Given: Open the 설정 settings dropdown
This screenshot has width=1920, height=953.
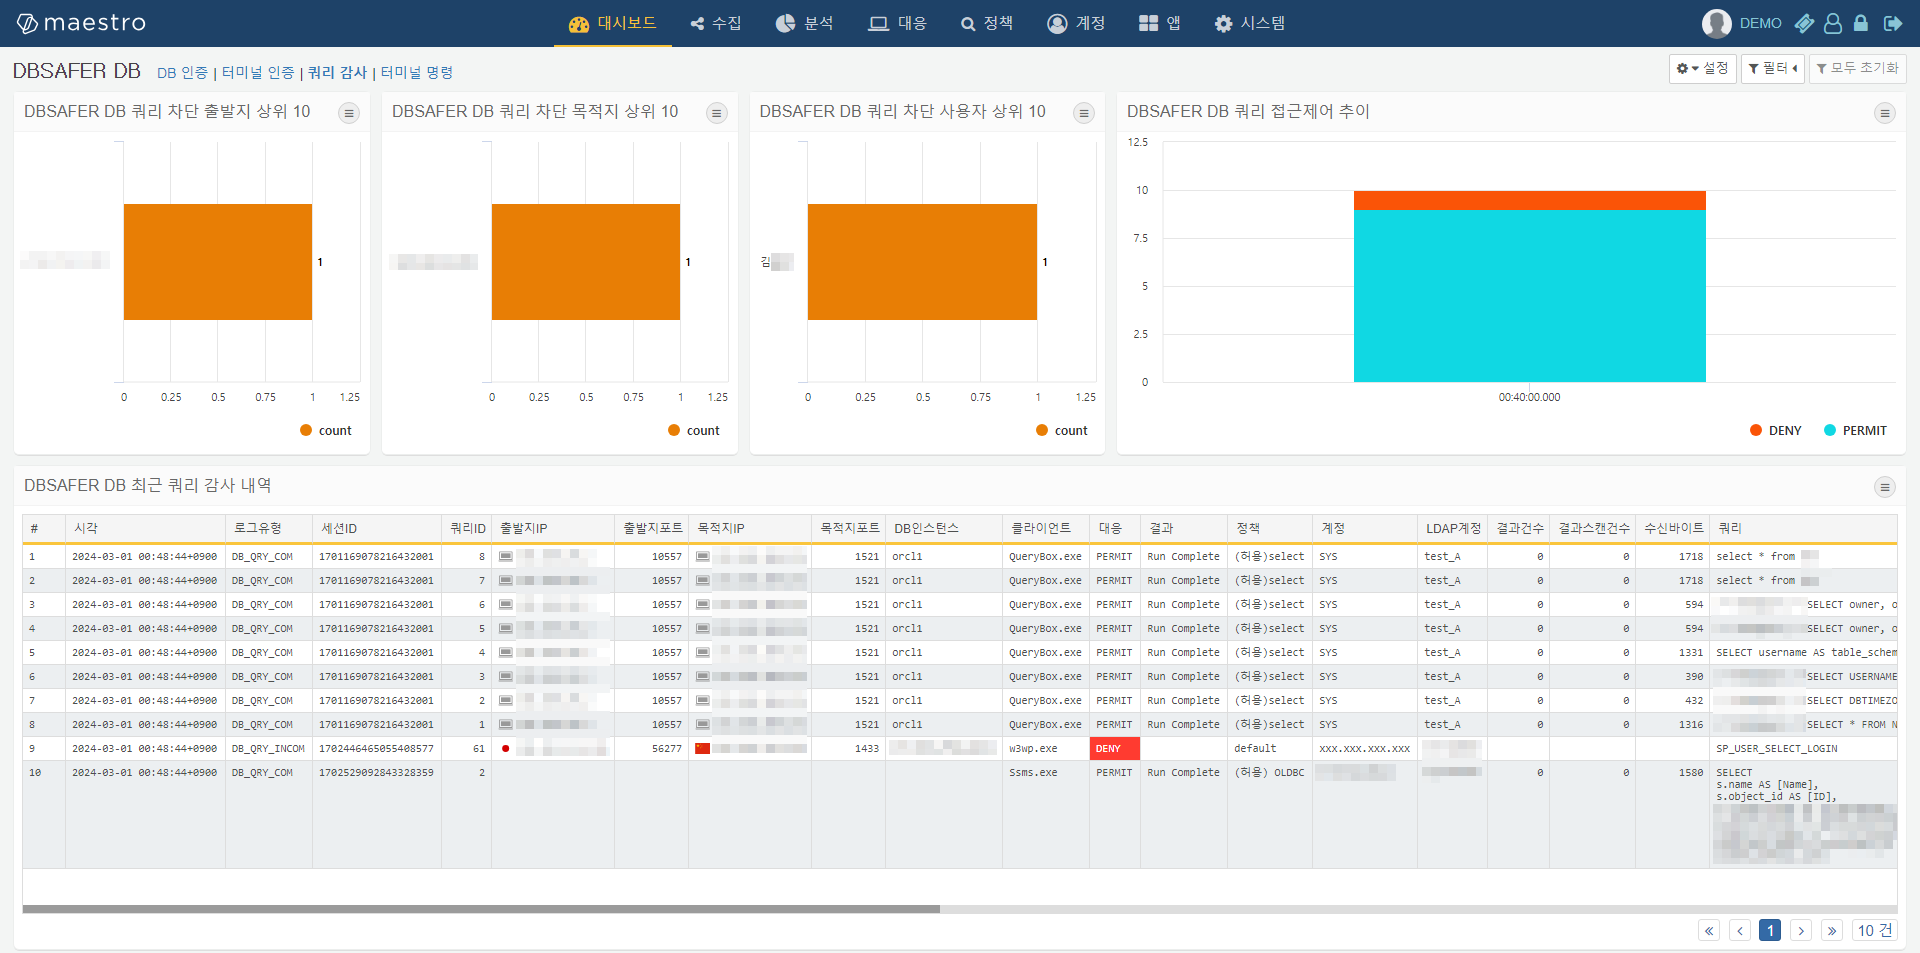Looking at the screenshot, I should click(1702, 68).
